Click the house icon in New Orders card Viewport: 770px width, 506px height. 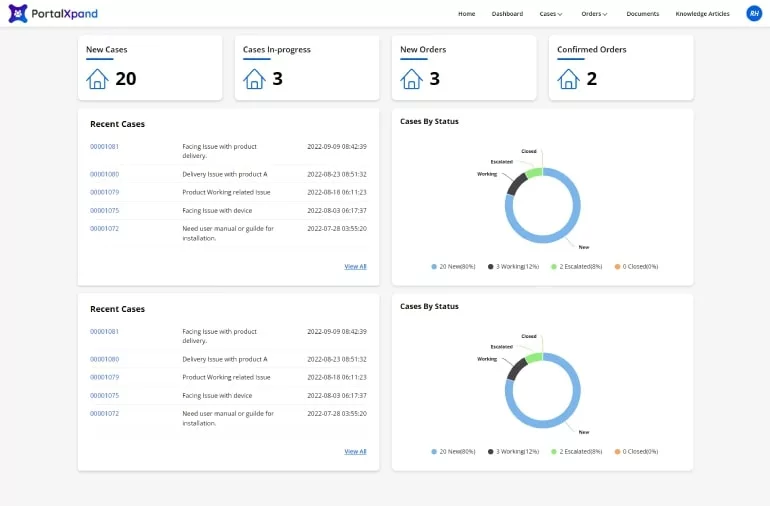point(412,79)
